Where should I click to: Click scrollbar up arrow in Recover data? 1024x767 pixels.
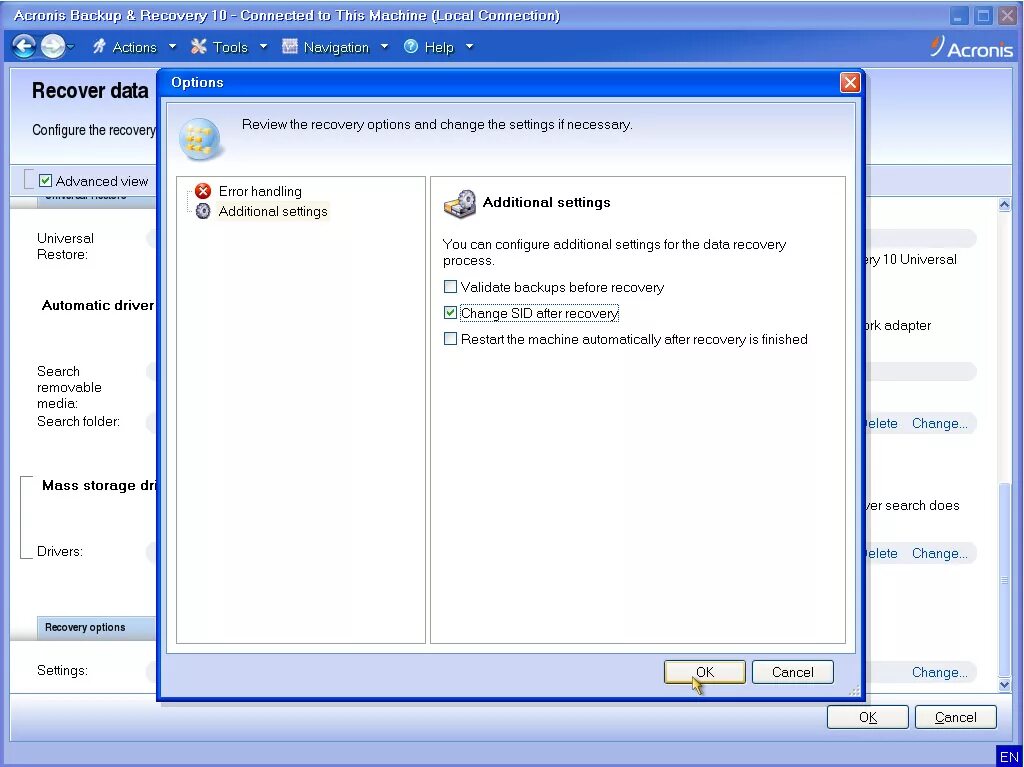1004,204
